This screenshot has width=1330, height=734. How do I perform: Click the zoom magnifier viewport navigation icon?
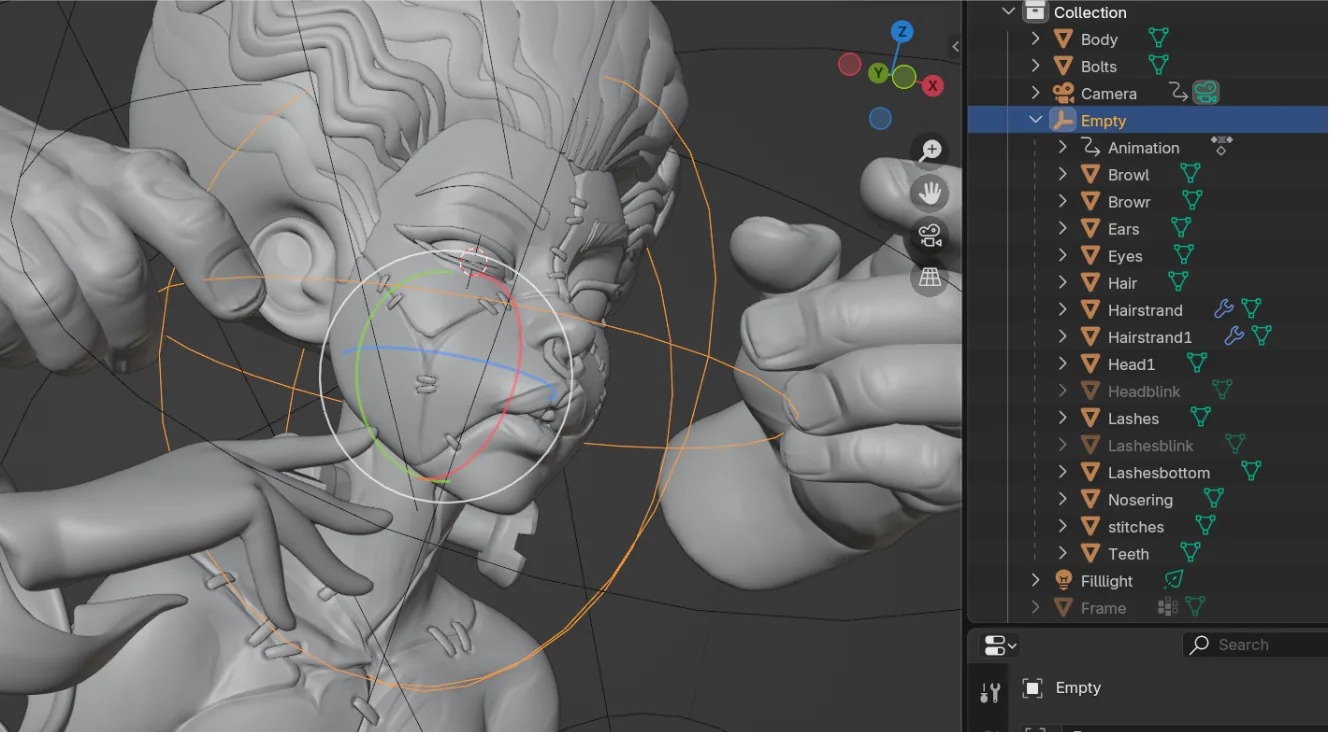[x=931, y=151]
